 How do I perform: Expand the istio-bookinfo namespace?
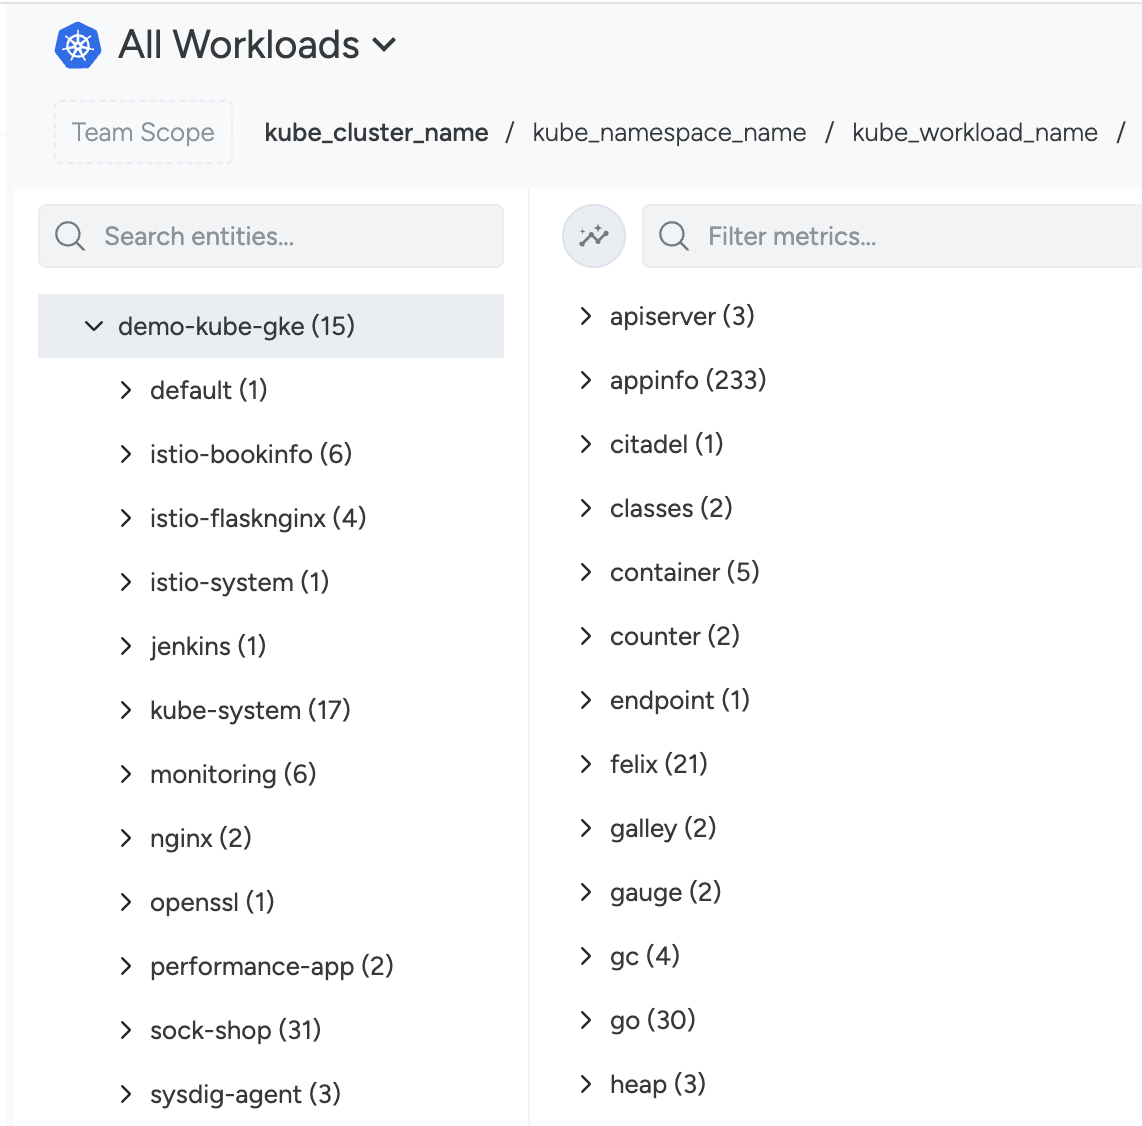click(126, 454)
